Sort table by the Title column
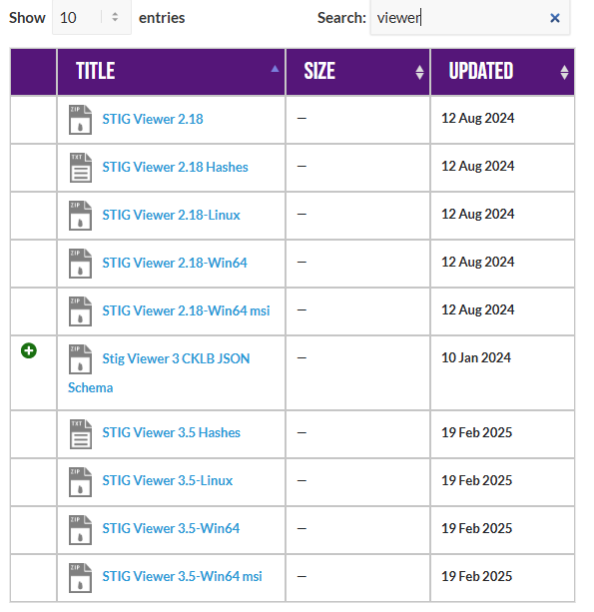Viewport: 594px width, 612px height. click(171, 72)
